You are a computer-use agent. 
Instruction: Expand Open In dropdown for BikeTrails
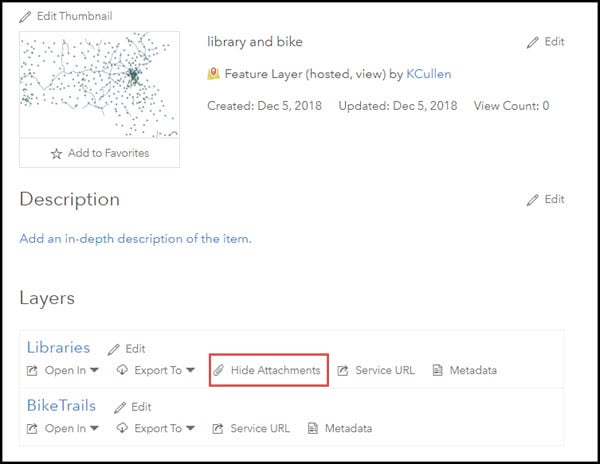(64, 428)
